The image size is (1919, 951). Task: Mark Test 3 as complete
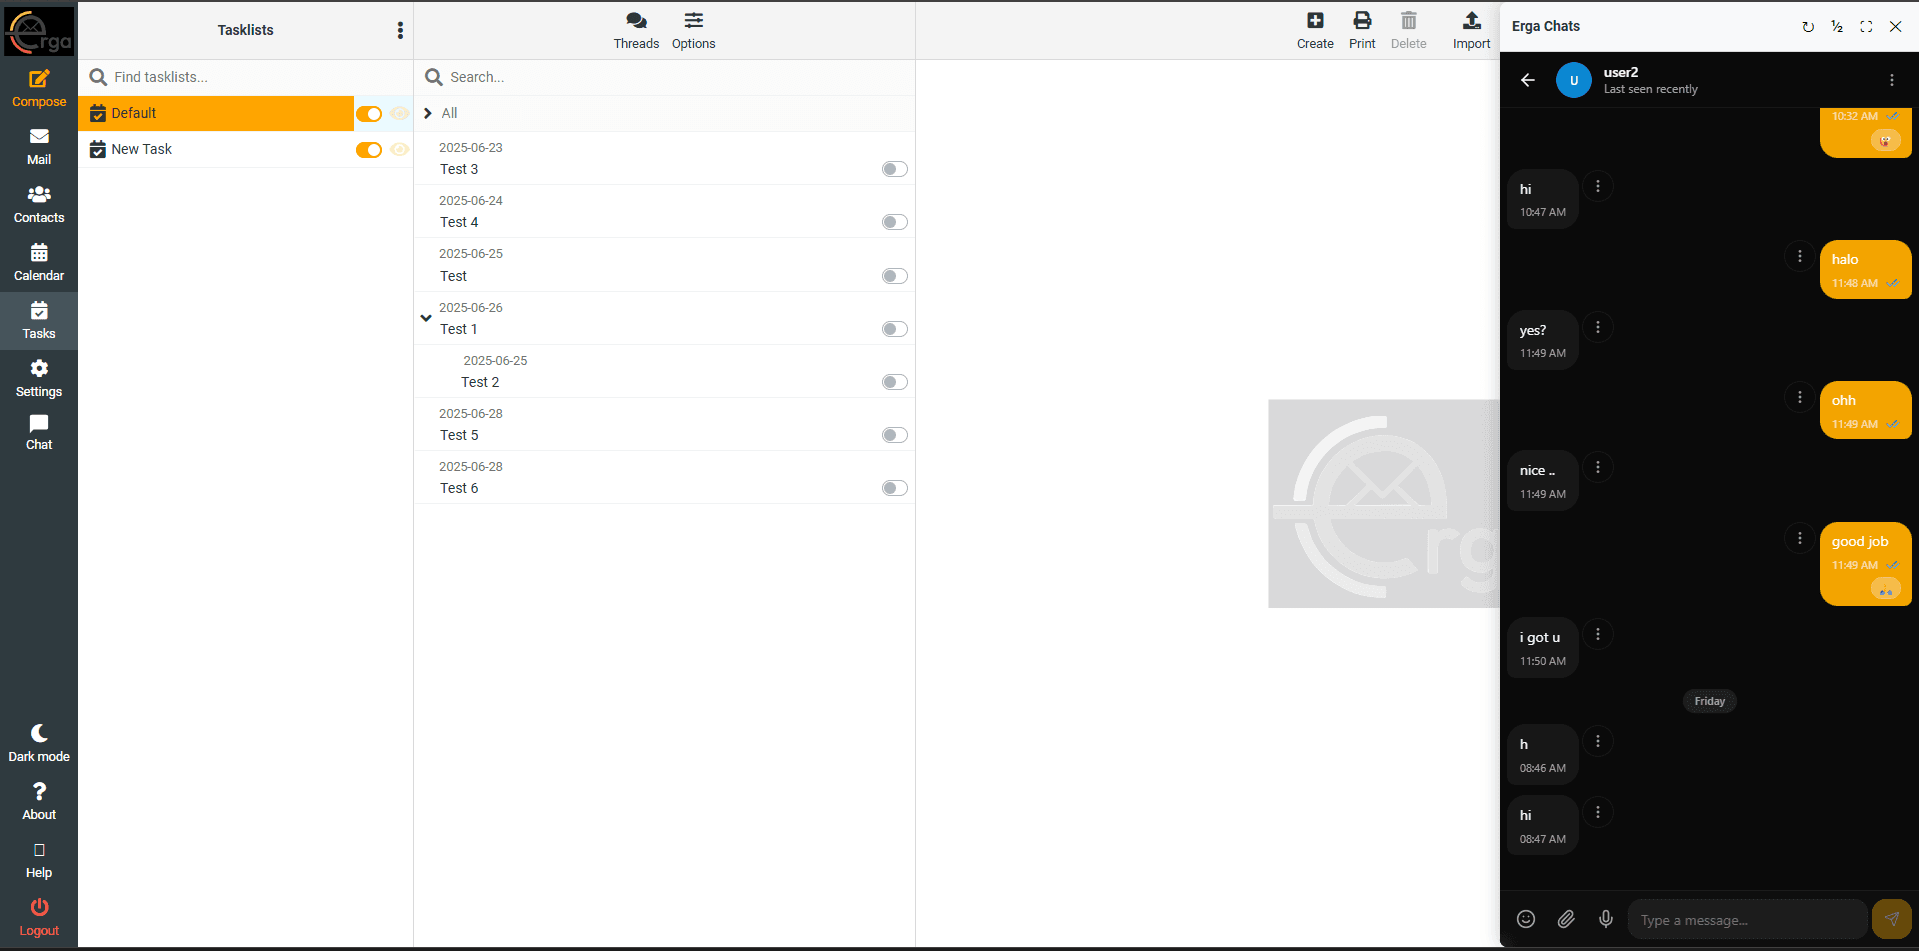895,169
